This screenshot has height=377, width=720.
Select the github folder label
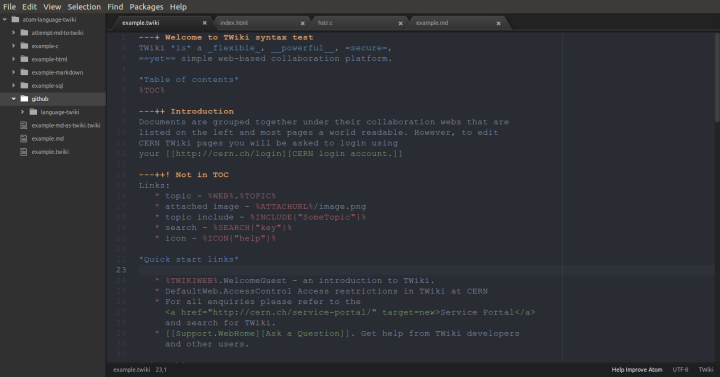coord(40,99)
